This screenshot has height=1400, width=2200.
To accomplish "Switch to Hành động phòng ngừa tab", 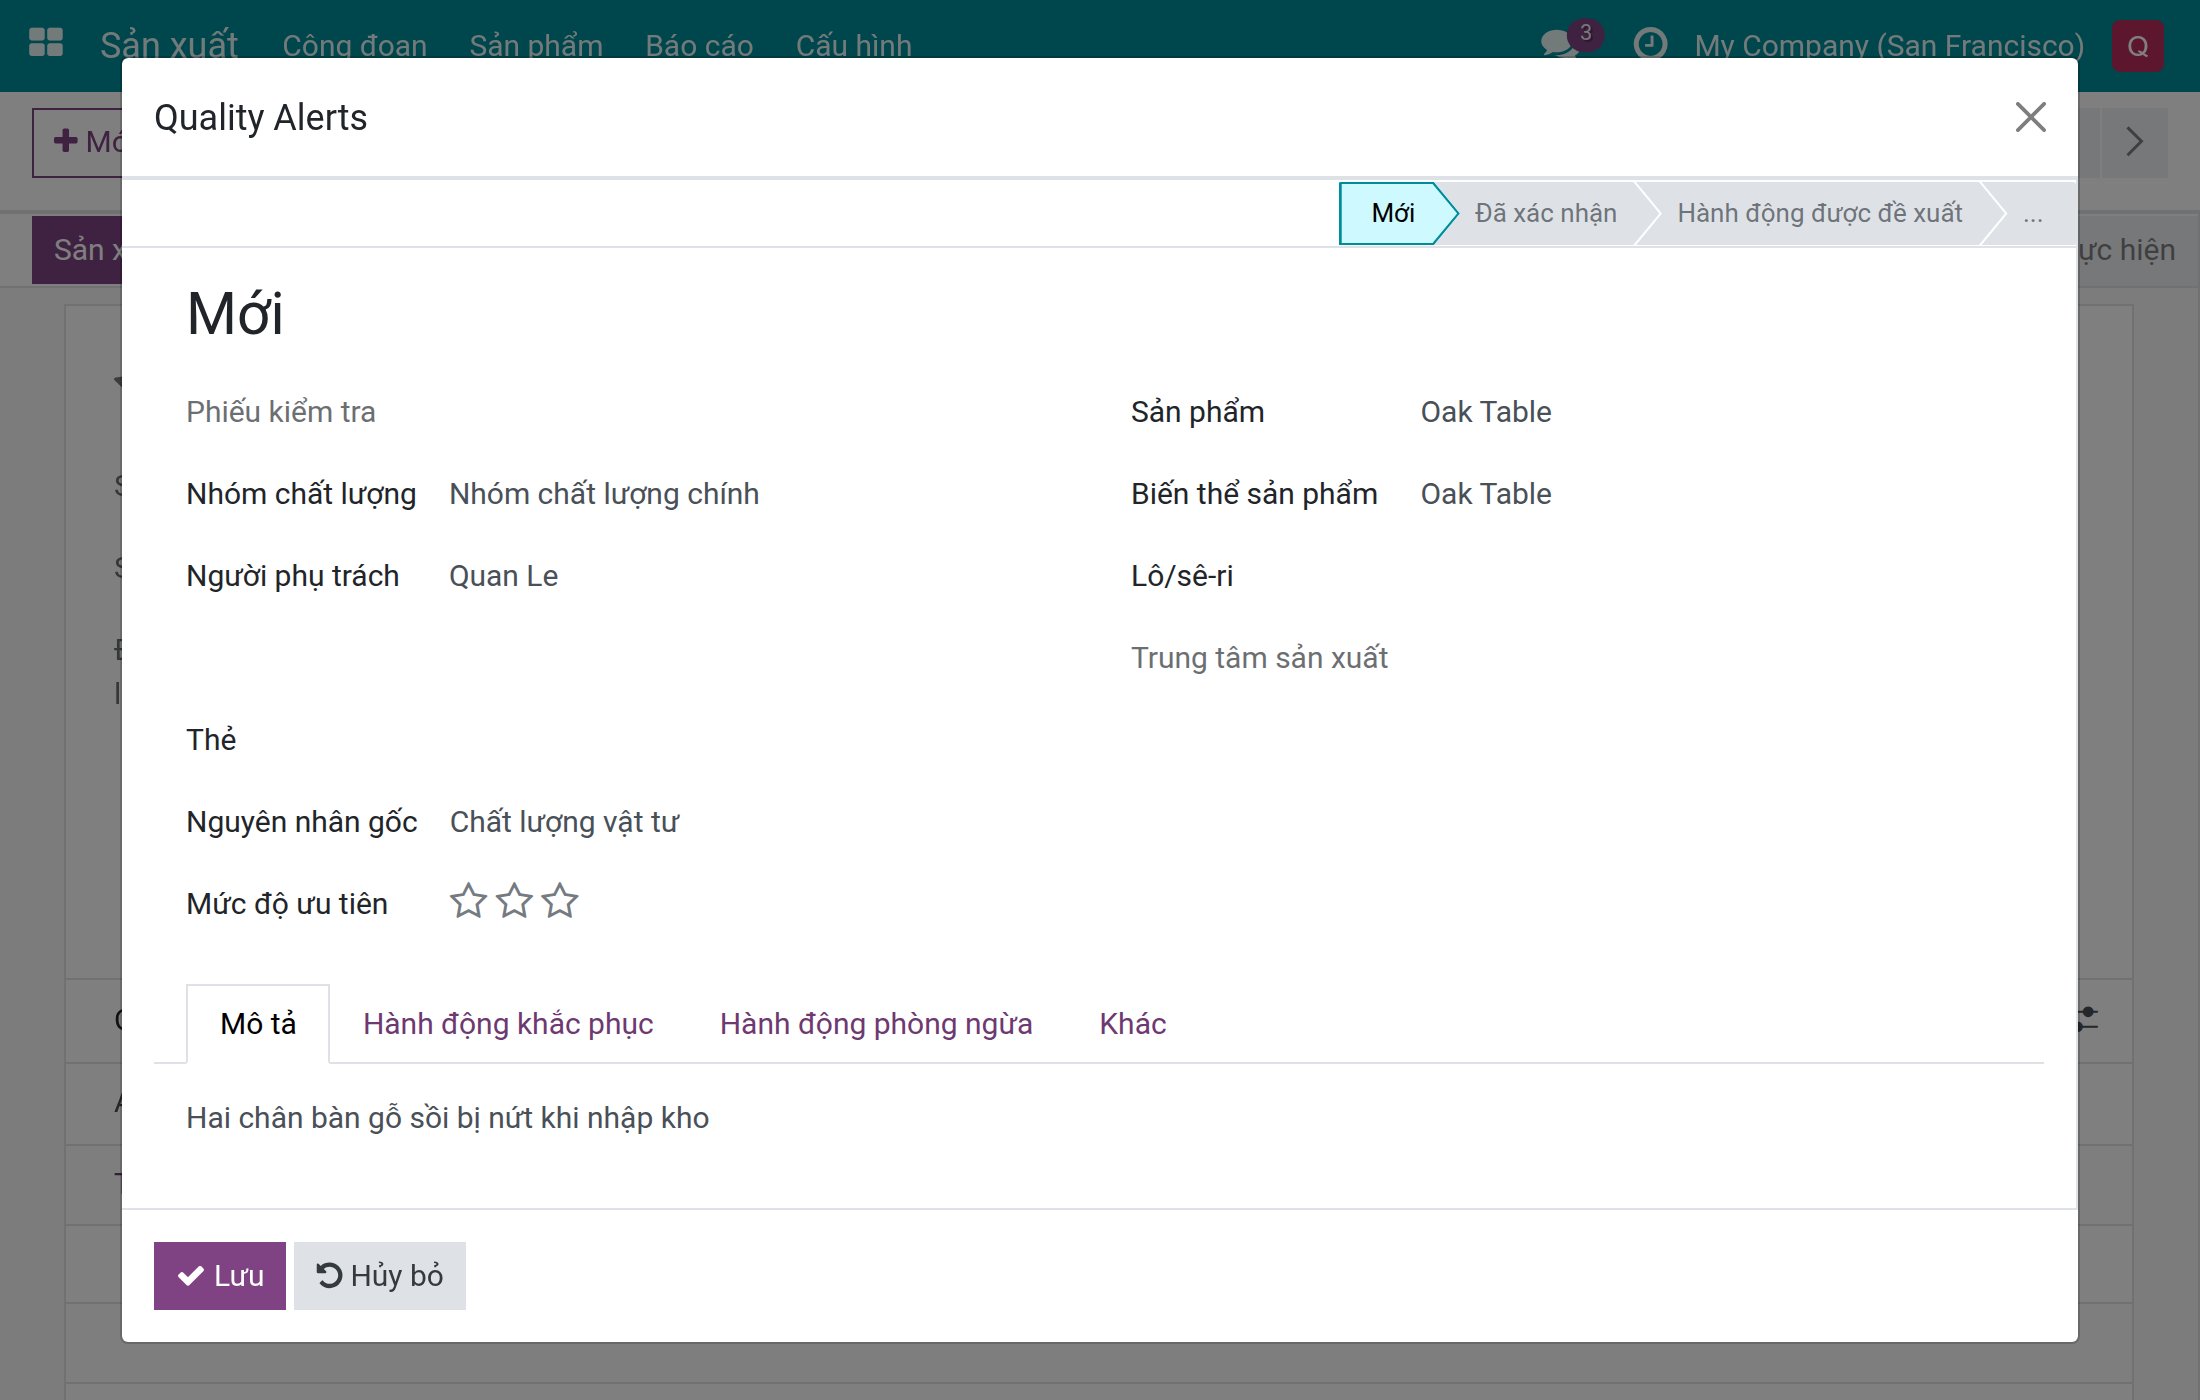I will 876,1024.
